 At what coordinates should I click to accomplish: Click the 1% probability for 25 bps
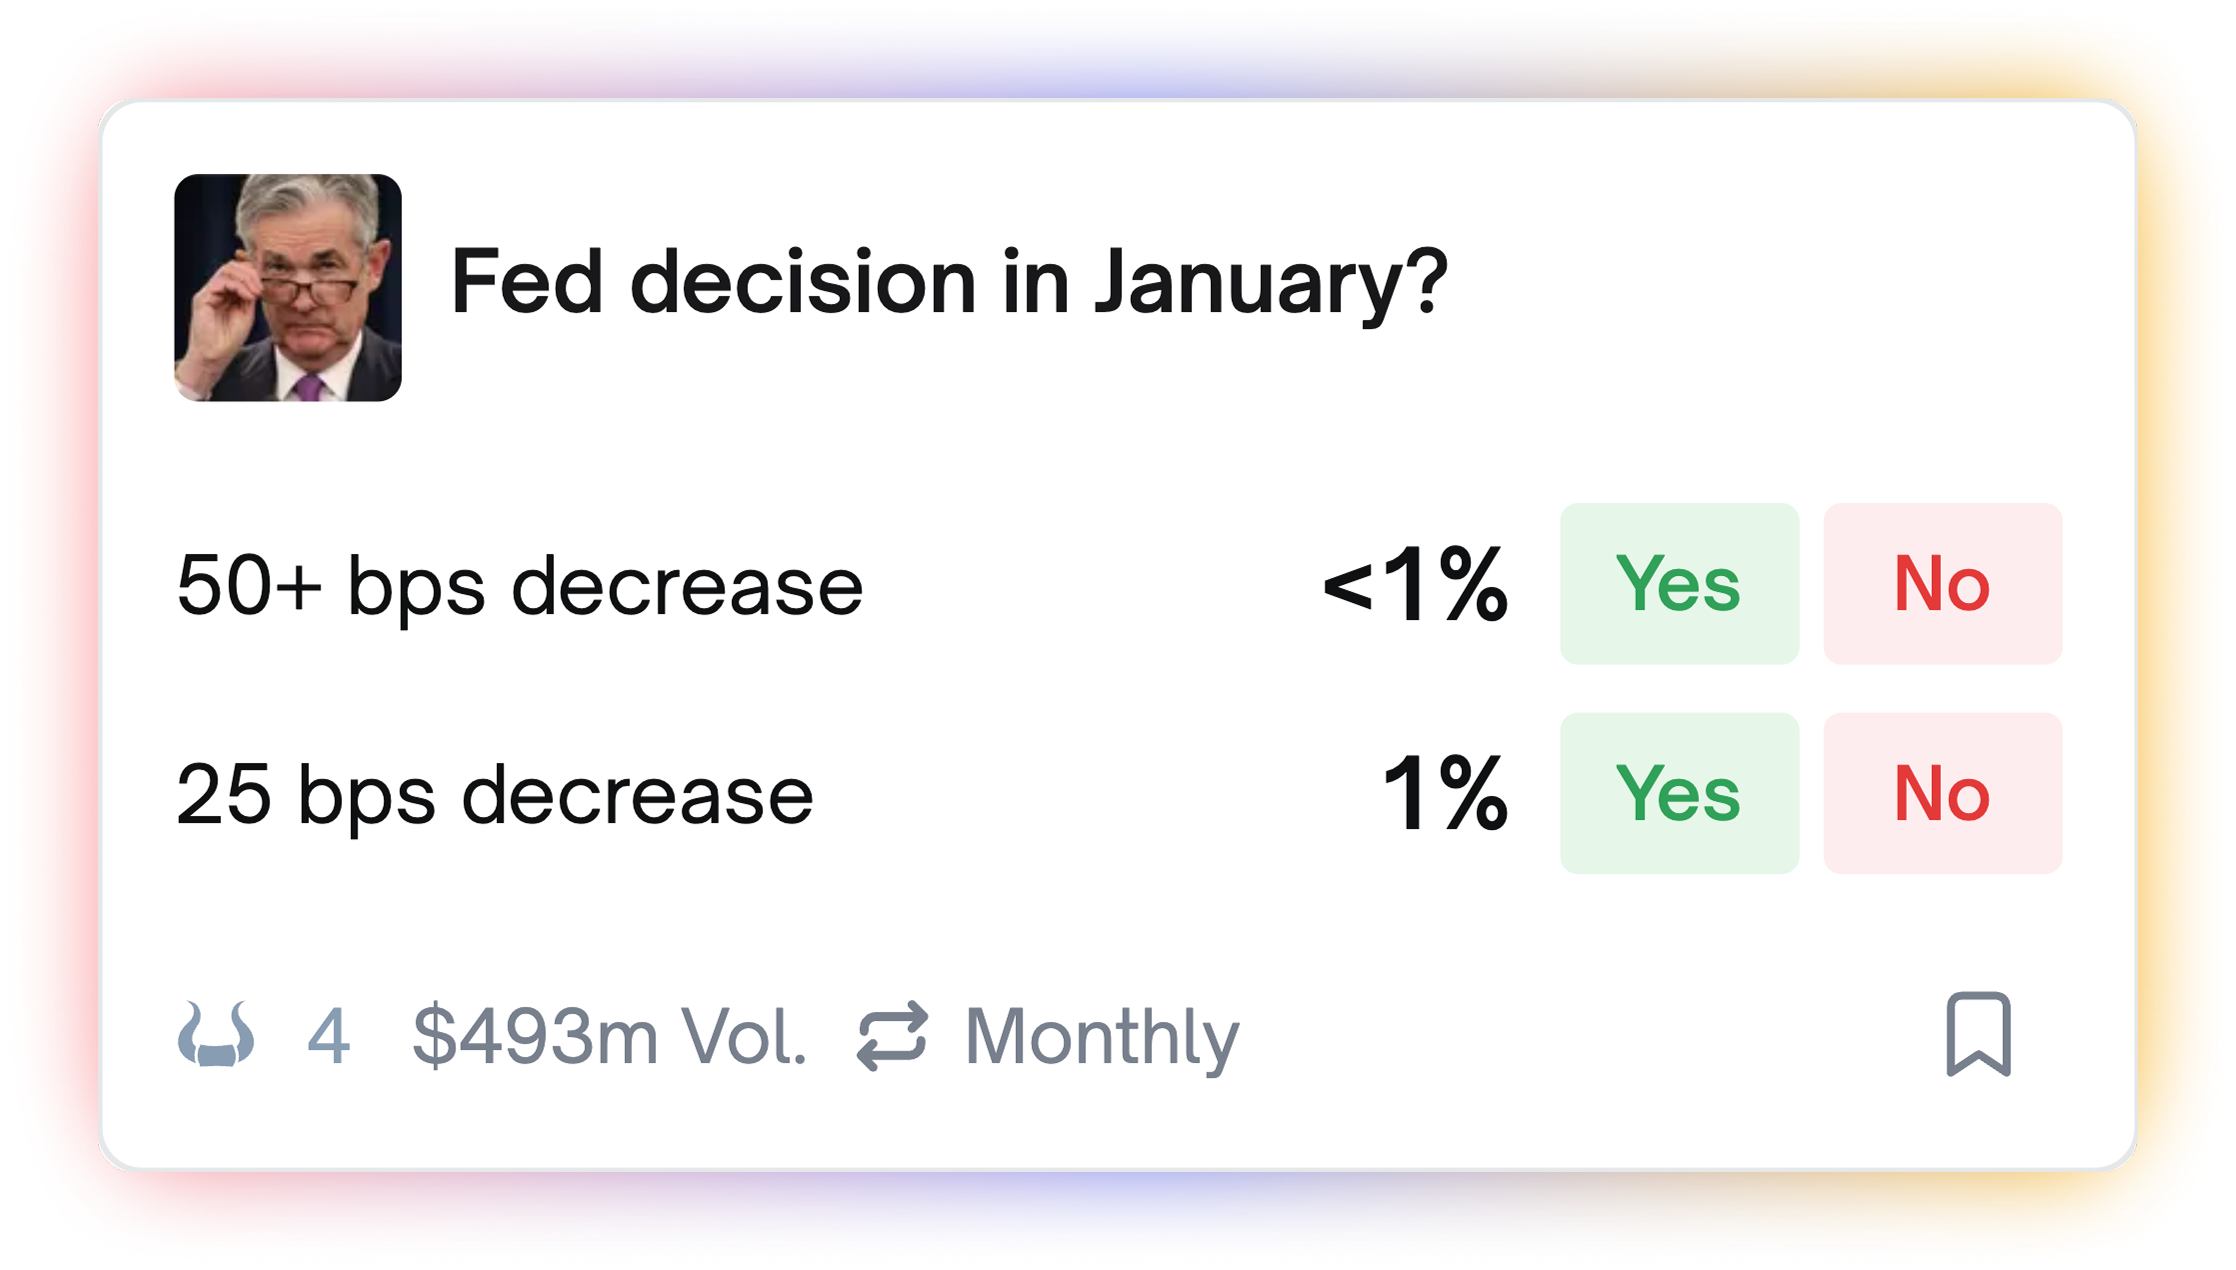[x=1444, y=794]
